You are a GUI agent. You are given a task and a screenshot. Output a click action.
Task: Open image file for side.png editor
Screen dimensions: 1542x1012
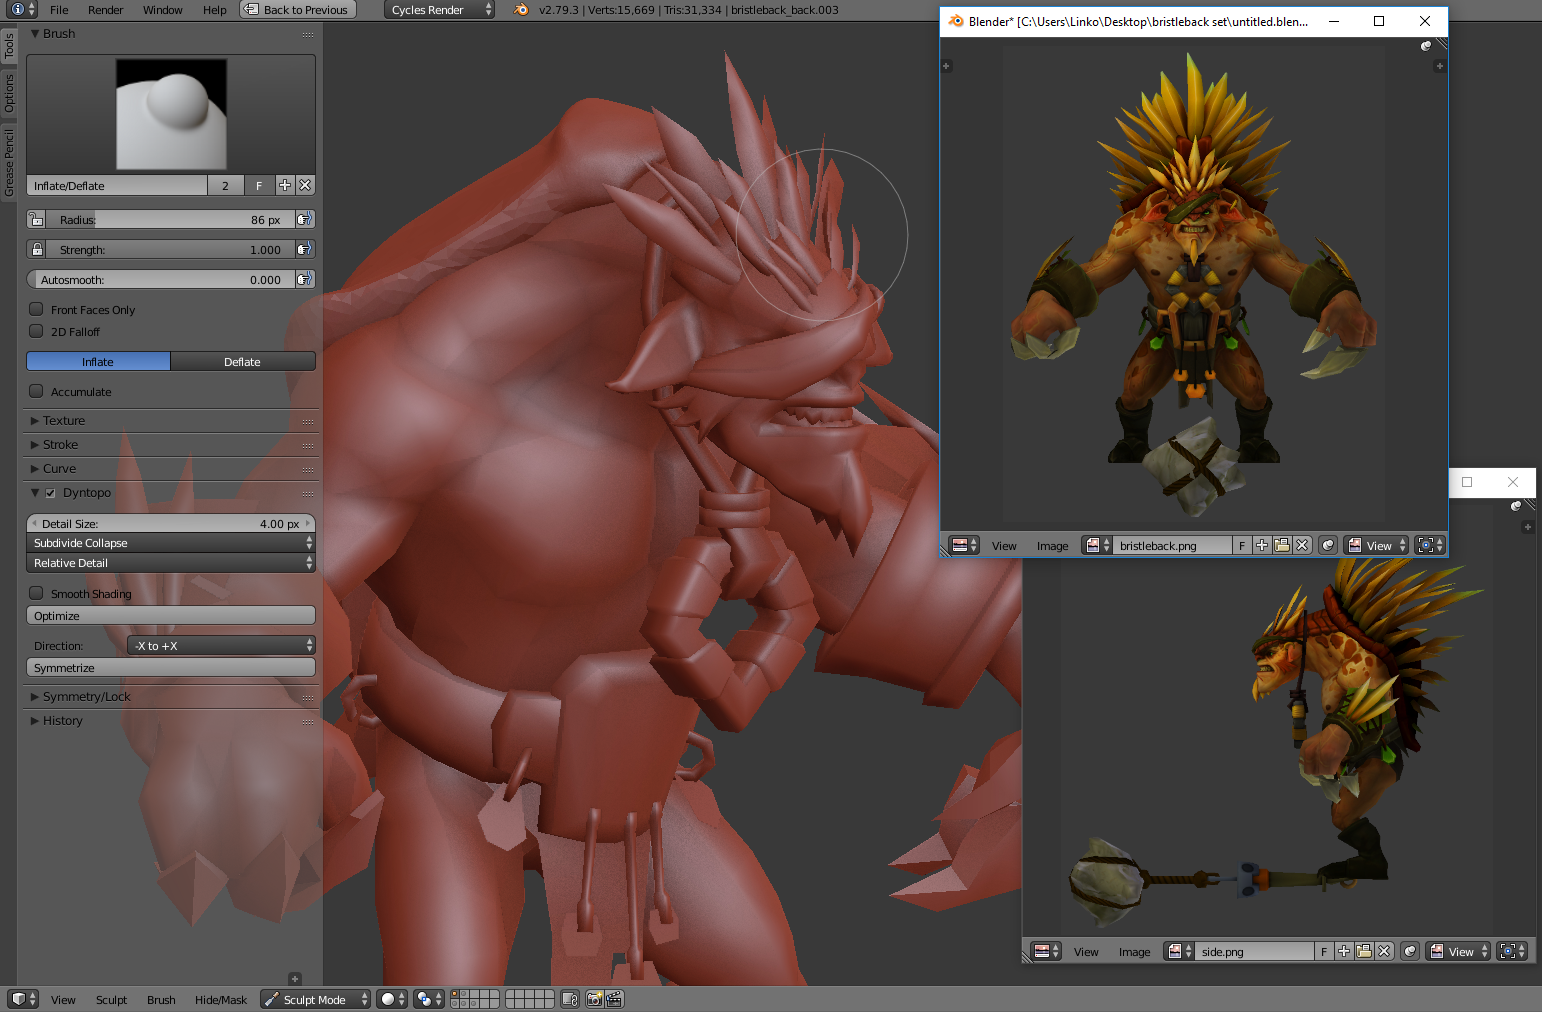(x=1364, y=951)
